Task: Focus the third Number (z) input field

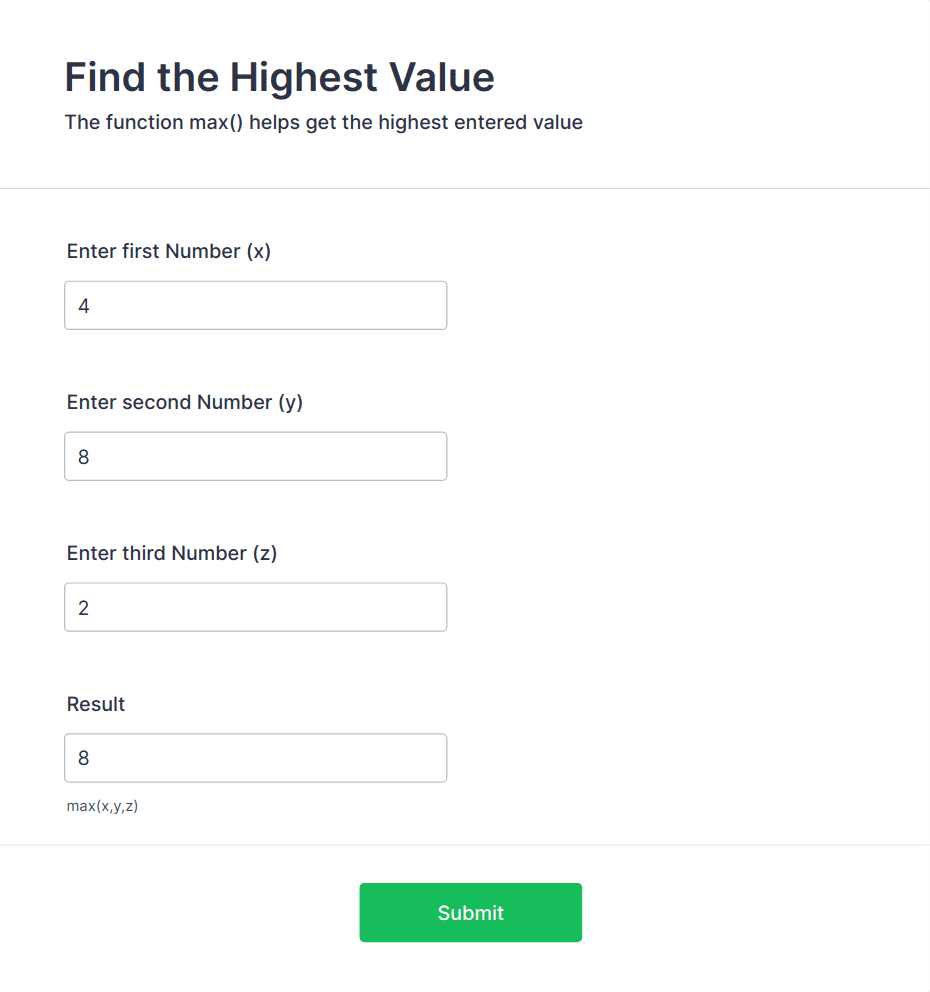Action: [x=256, y=607]
